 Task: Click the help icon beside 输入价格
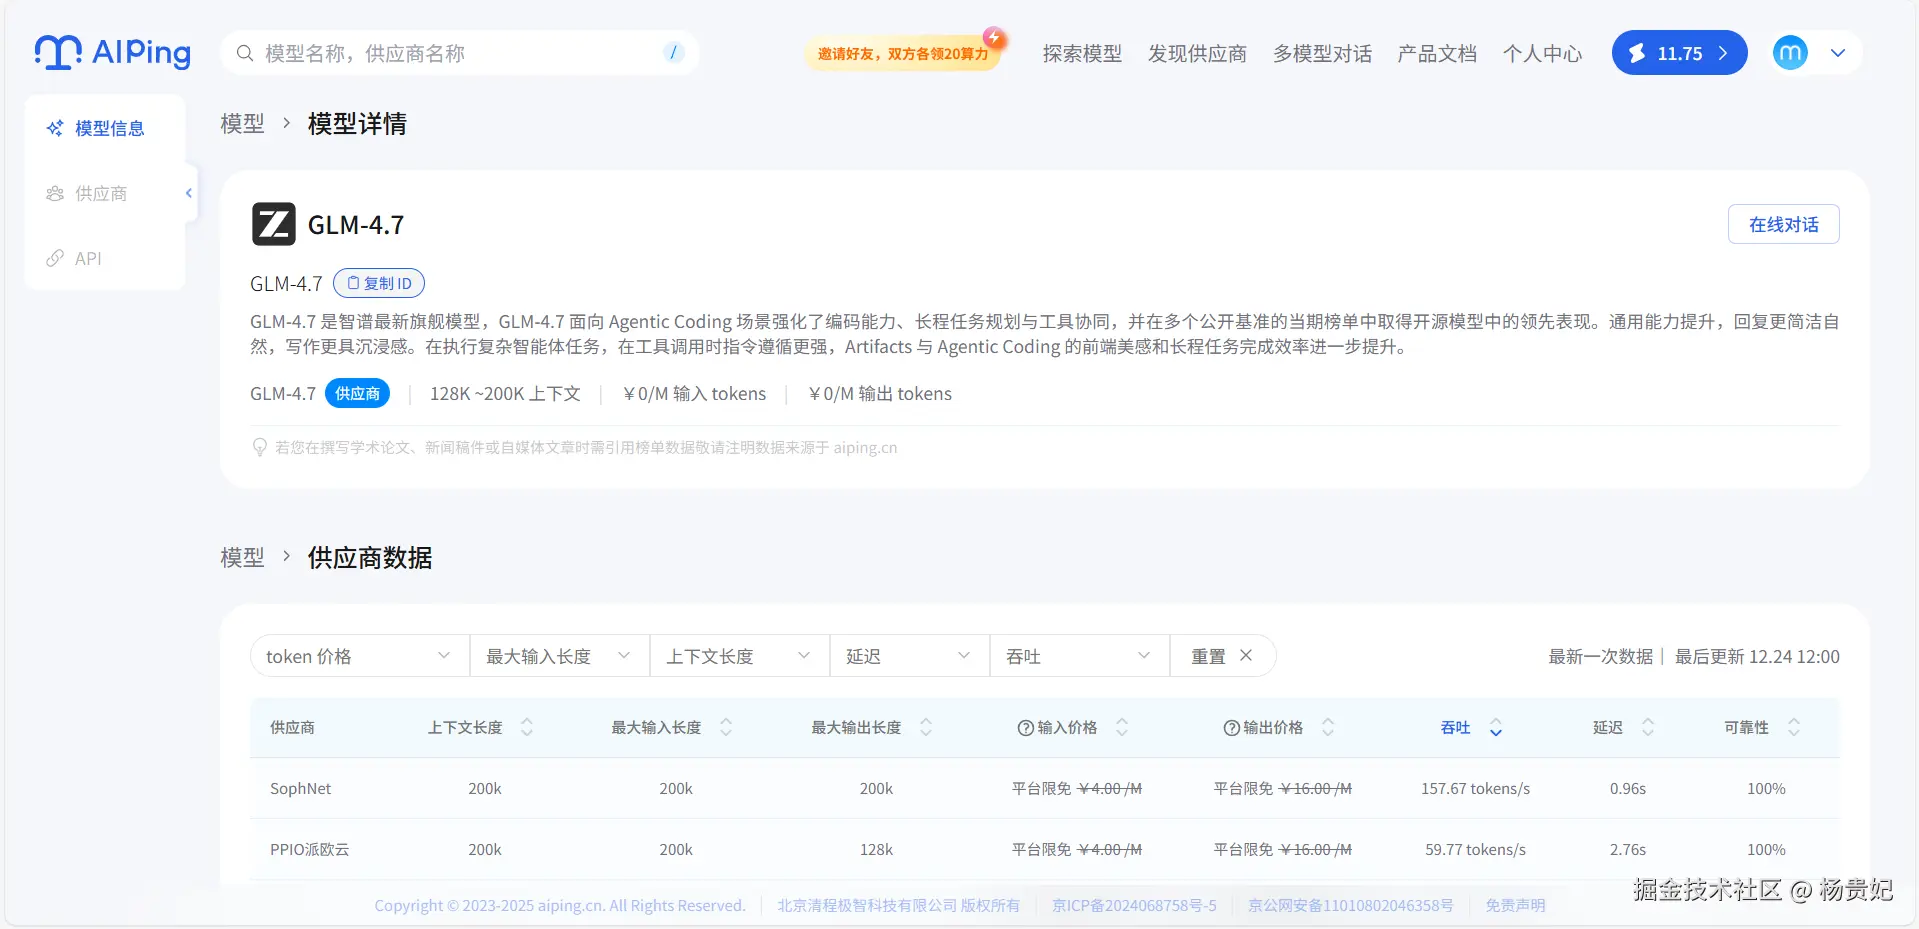(x=1025, y=728)
